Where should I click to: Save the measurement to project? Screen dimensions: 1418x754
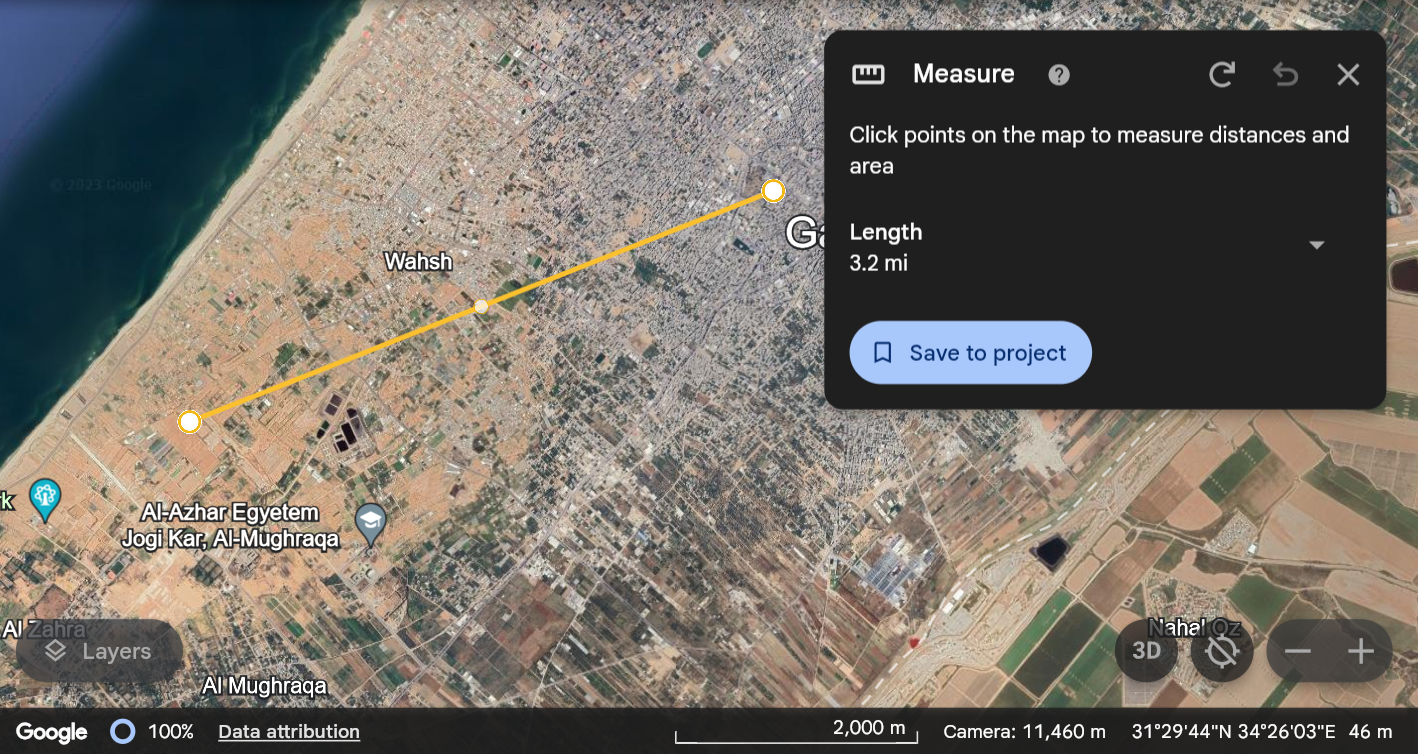970,353
